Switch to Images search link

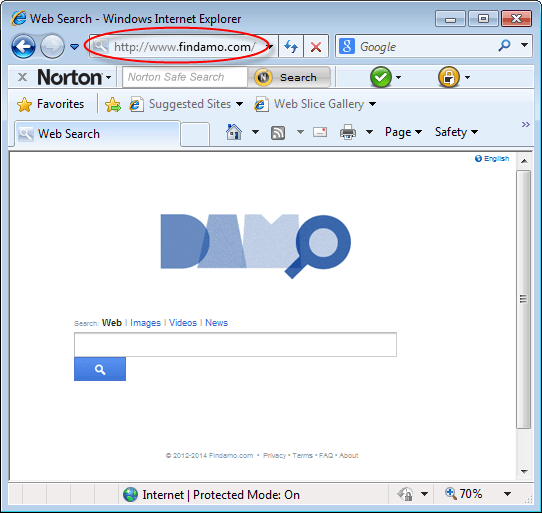point(146,323)
